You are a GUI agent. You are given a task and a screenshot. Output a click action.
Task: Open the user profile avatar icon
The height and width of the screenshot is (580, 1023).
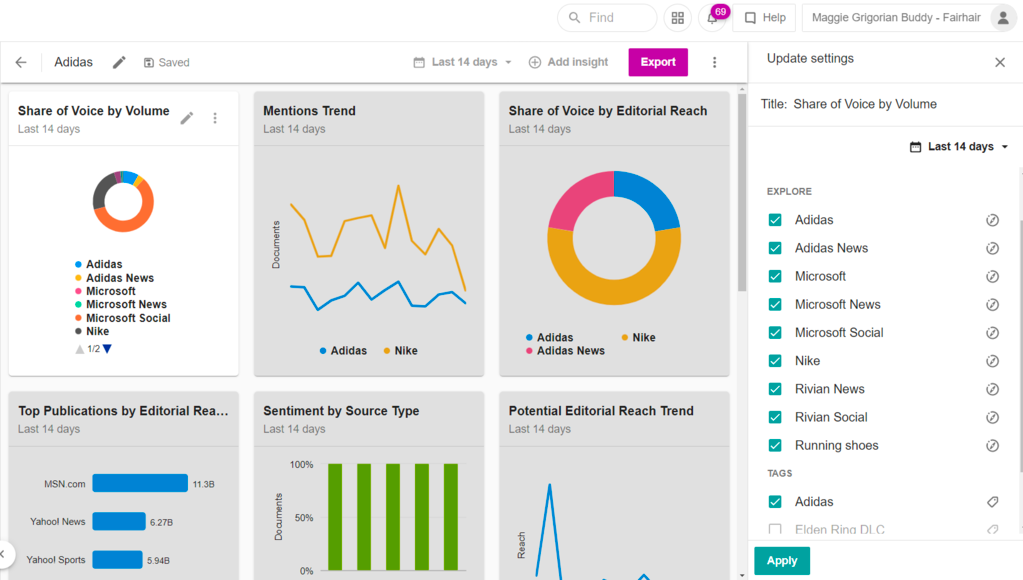pos(1003,18)
